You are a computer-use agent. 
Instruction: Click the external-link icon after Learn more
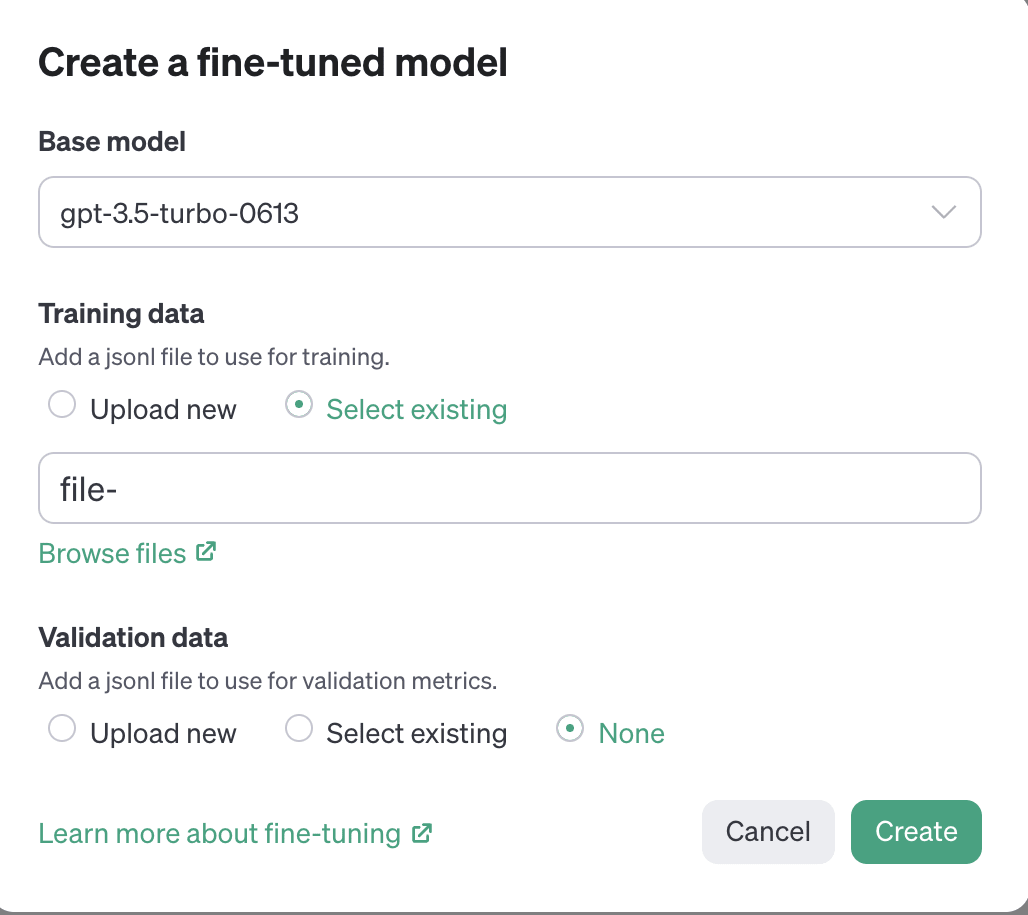click(422, 832)
